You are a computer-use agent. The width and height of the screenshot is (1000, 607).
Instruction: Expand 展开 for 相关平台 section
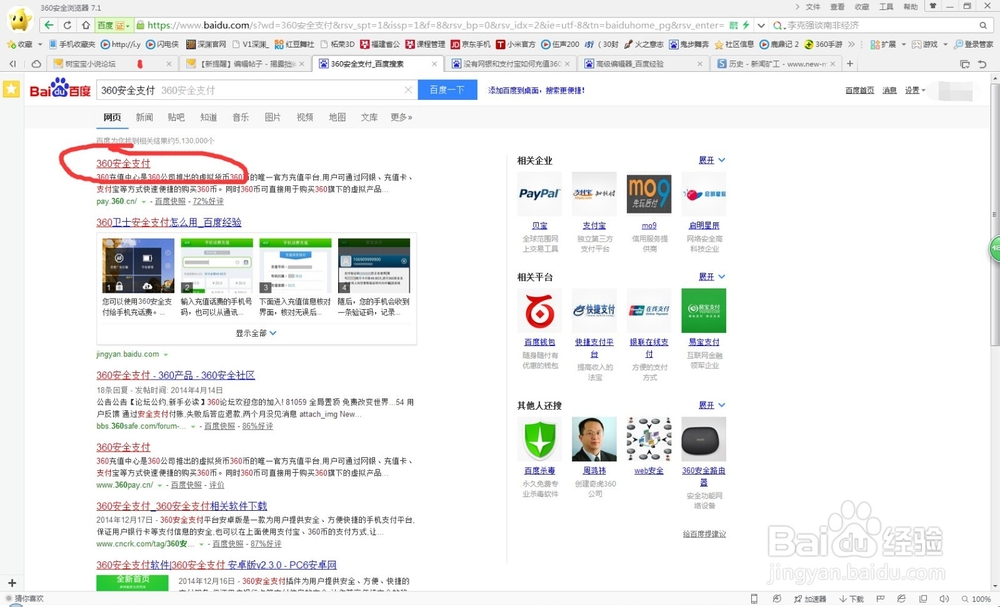[x=712, y=277]
